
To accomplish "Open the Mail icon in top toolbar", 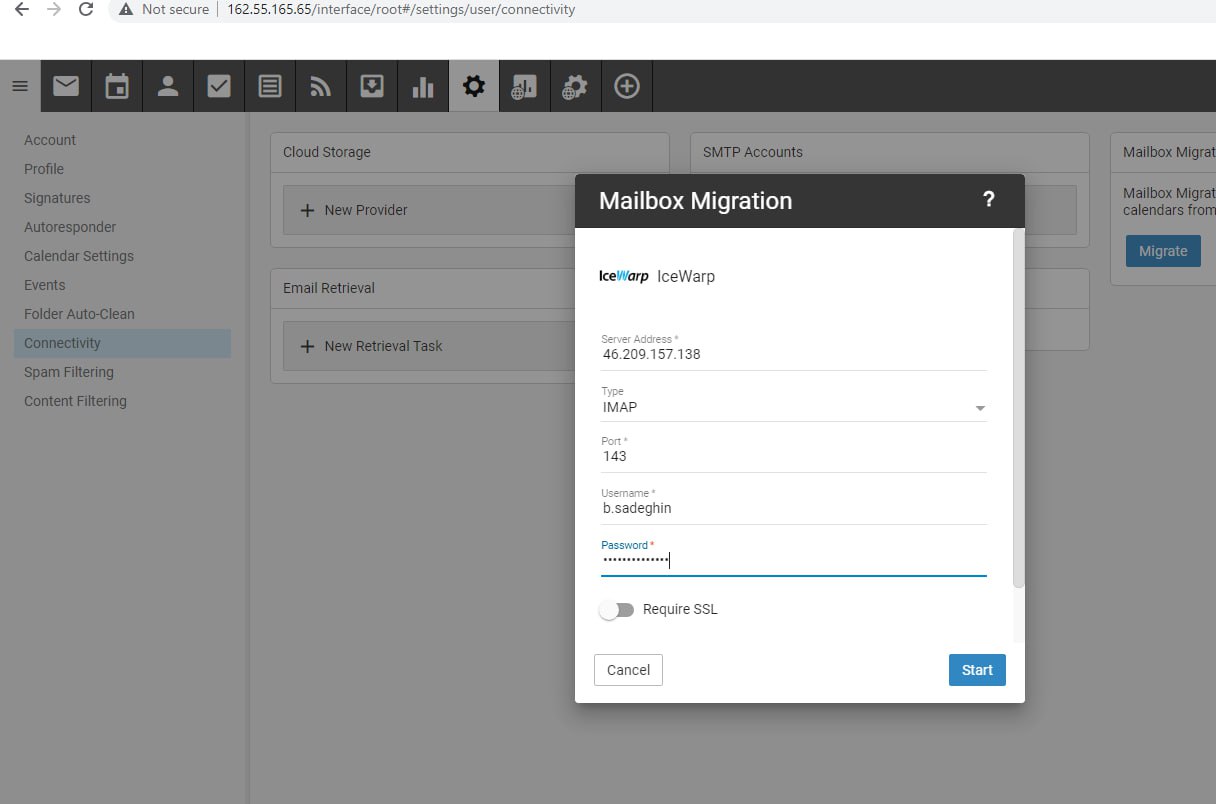I will point(66,86).
